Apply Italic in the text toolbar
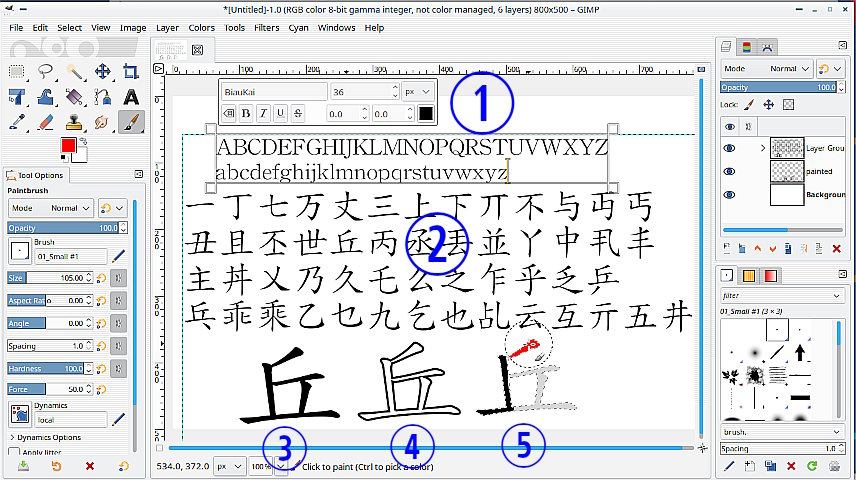This screenshot has width=856, height=480. pos(263,113)
